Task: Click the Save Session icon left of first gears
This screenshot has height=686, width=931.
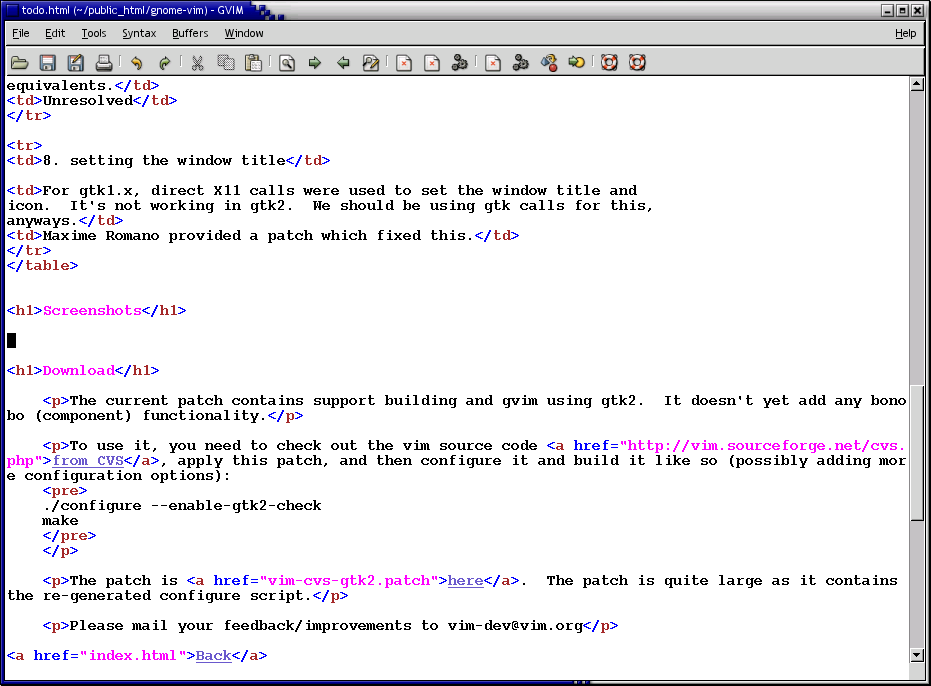Action: (432, 62)
